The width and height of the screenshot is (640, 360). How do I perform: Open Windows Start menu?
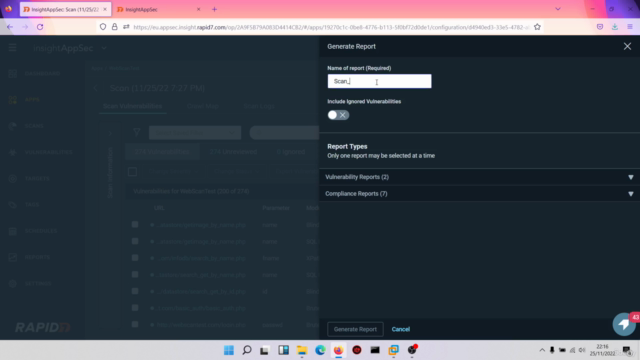[x=229, y=350]
